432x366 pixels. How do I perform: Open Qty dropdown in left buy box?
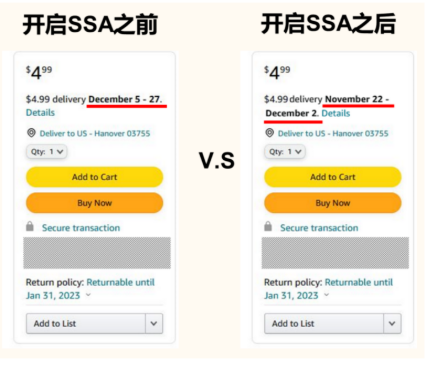point(47,152)
